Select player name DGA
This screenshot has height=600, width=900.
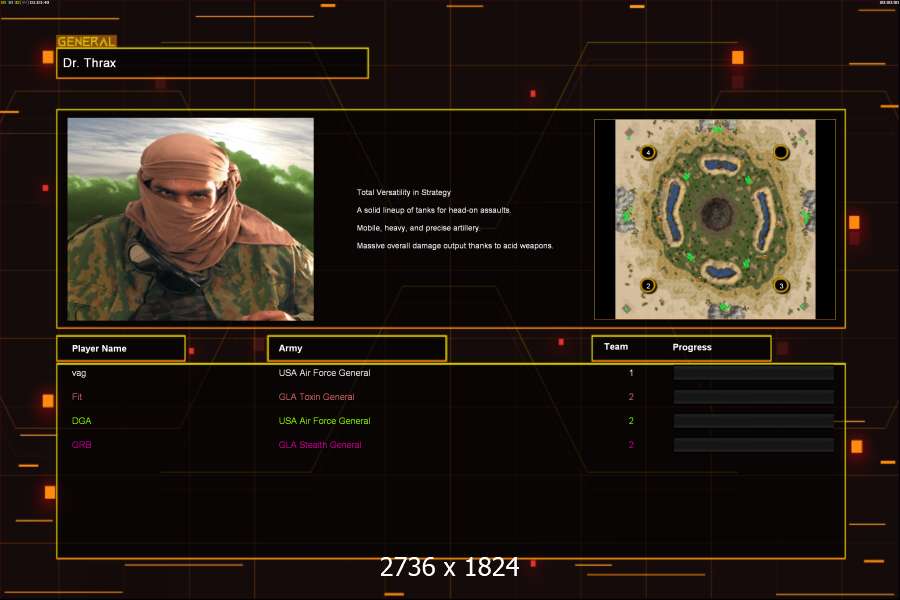82,421
